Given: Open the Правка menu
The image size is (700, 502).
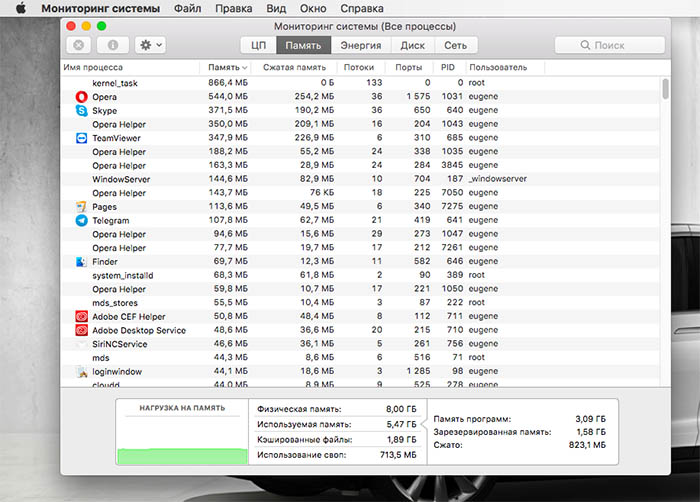Looking at the screenshot, I should pyautogui.click(x=233, y=8).
